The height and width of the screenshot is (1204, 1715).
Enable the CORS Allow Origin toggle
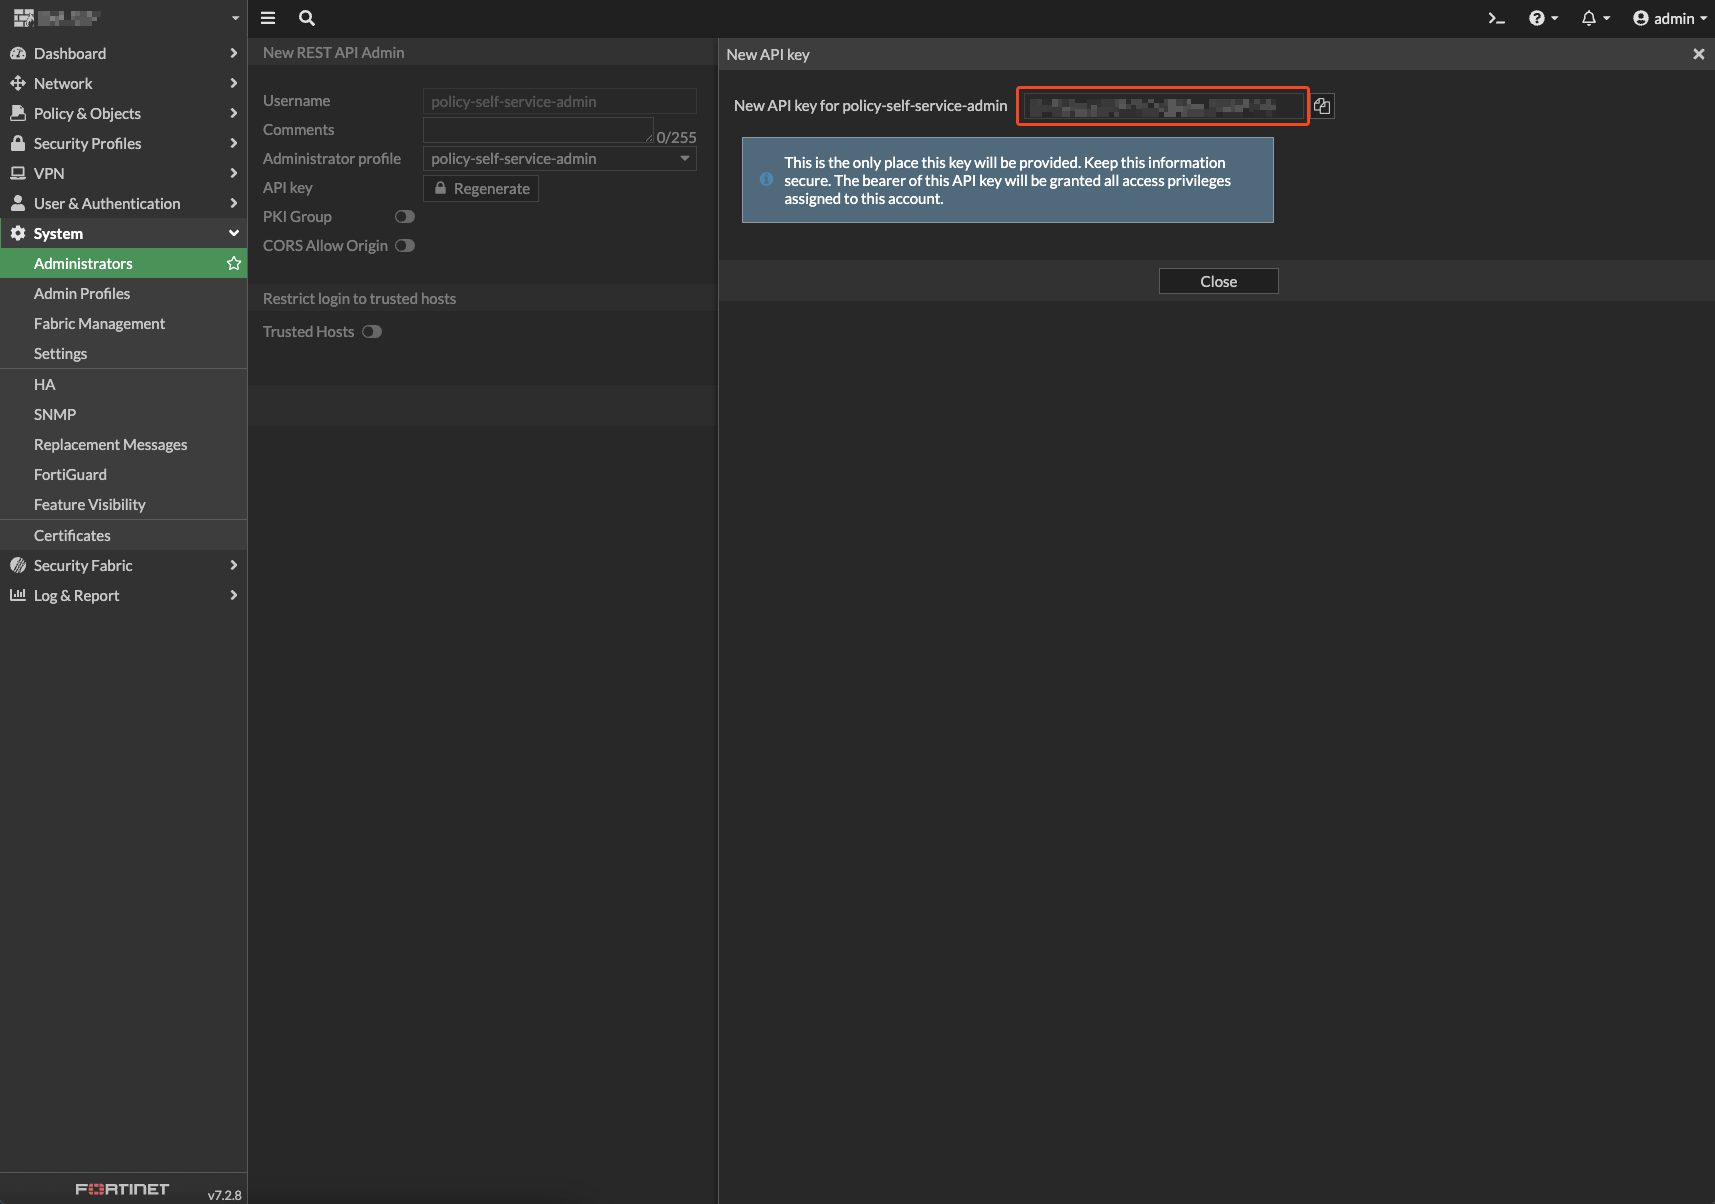pos(404,245)
